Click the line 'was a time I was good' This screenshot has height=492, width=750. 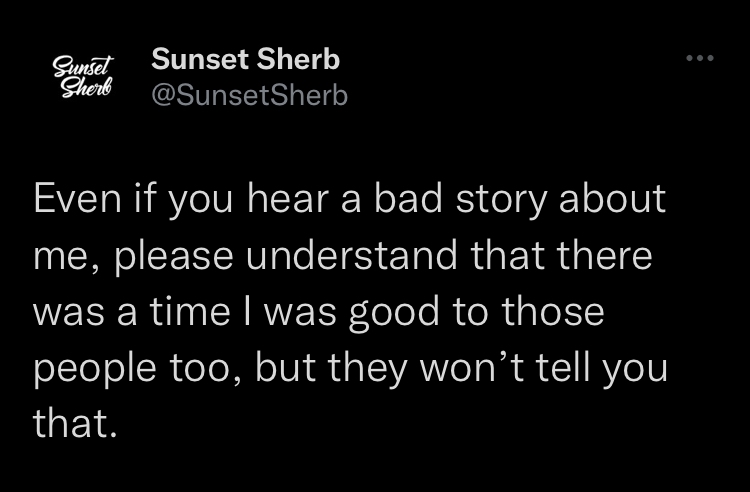319,312
